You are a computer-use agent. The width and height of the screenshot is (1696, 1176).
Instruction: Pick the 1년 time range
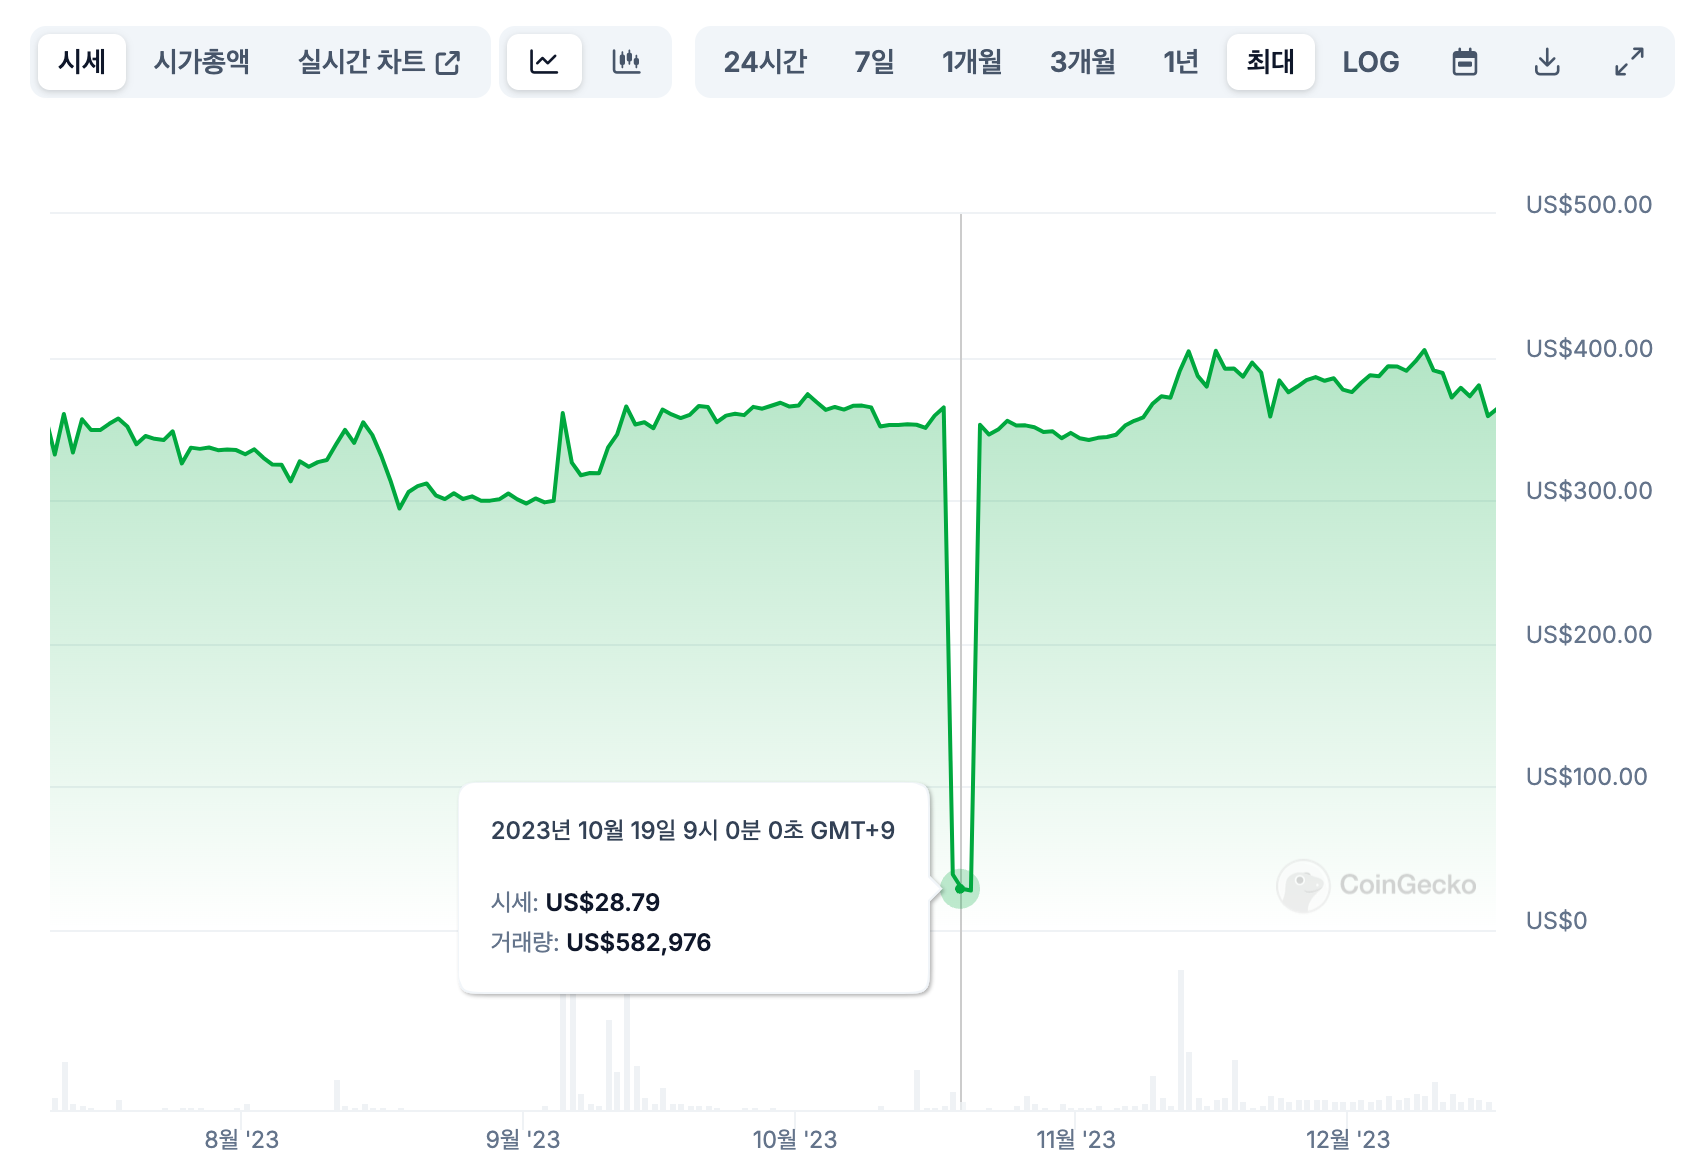pyautogui.click(x=1181, y=62)
